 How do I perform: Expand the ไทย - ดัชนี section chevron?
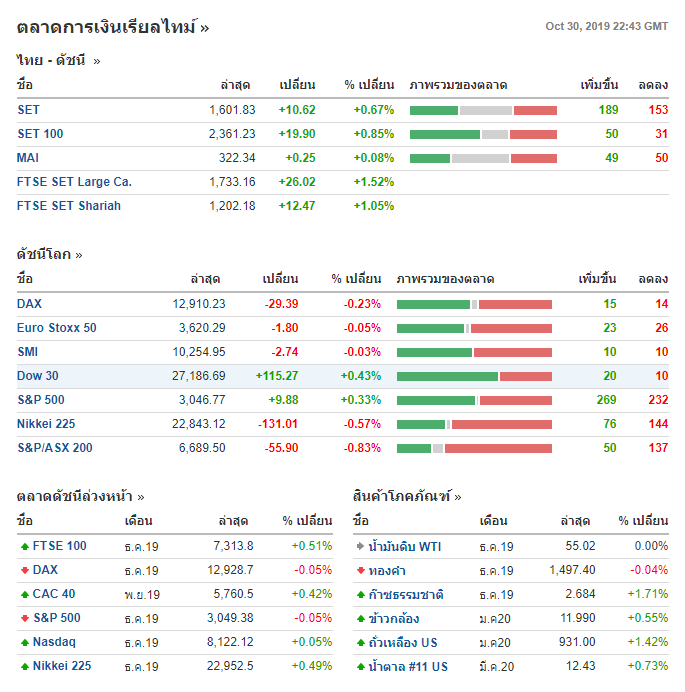pyautogui.click(x=97, y=61)
